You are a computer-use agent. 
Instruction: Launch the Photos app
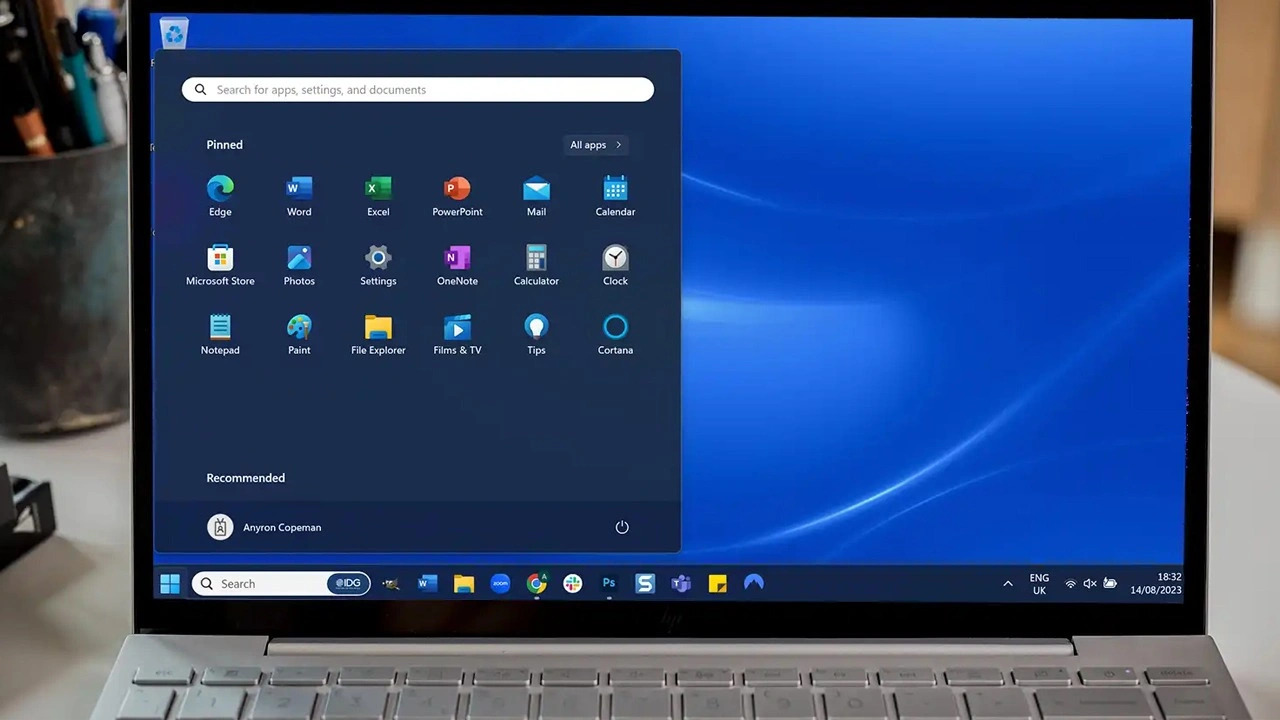click(x=299, y=265)
